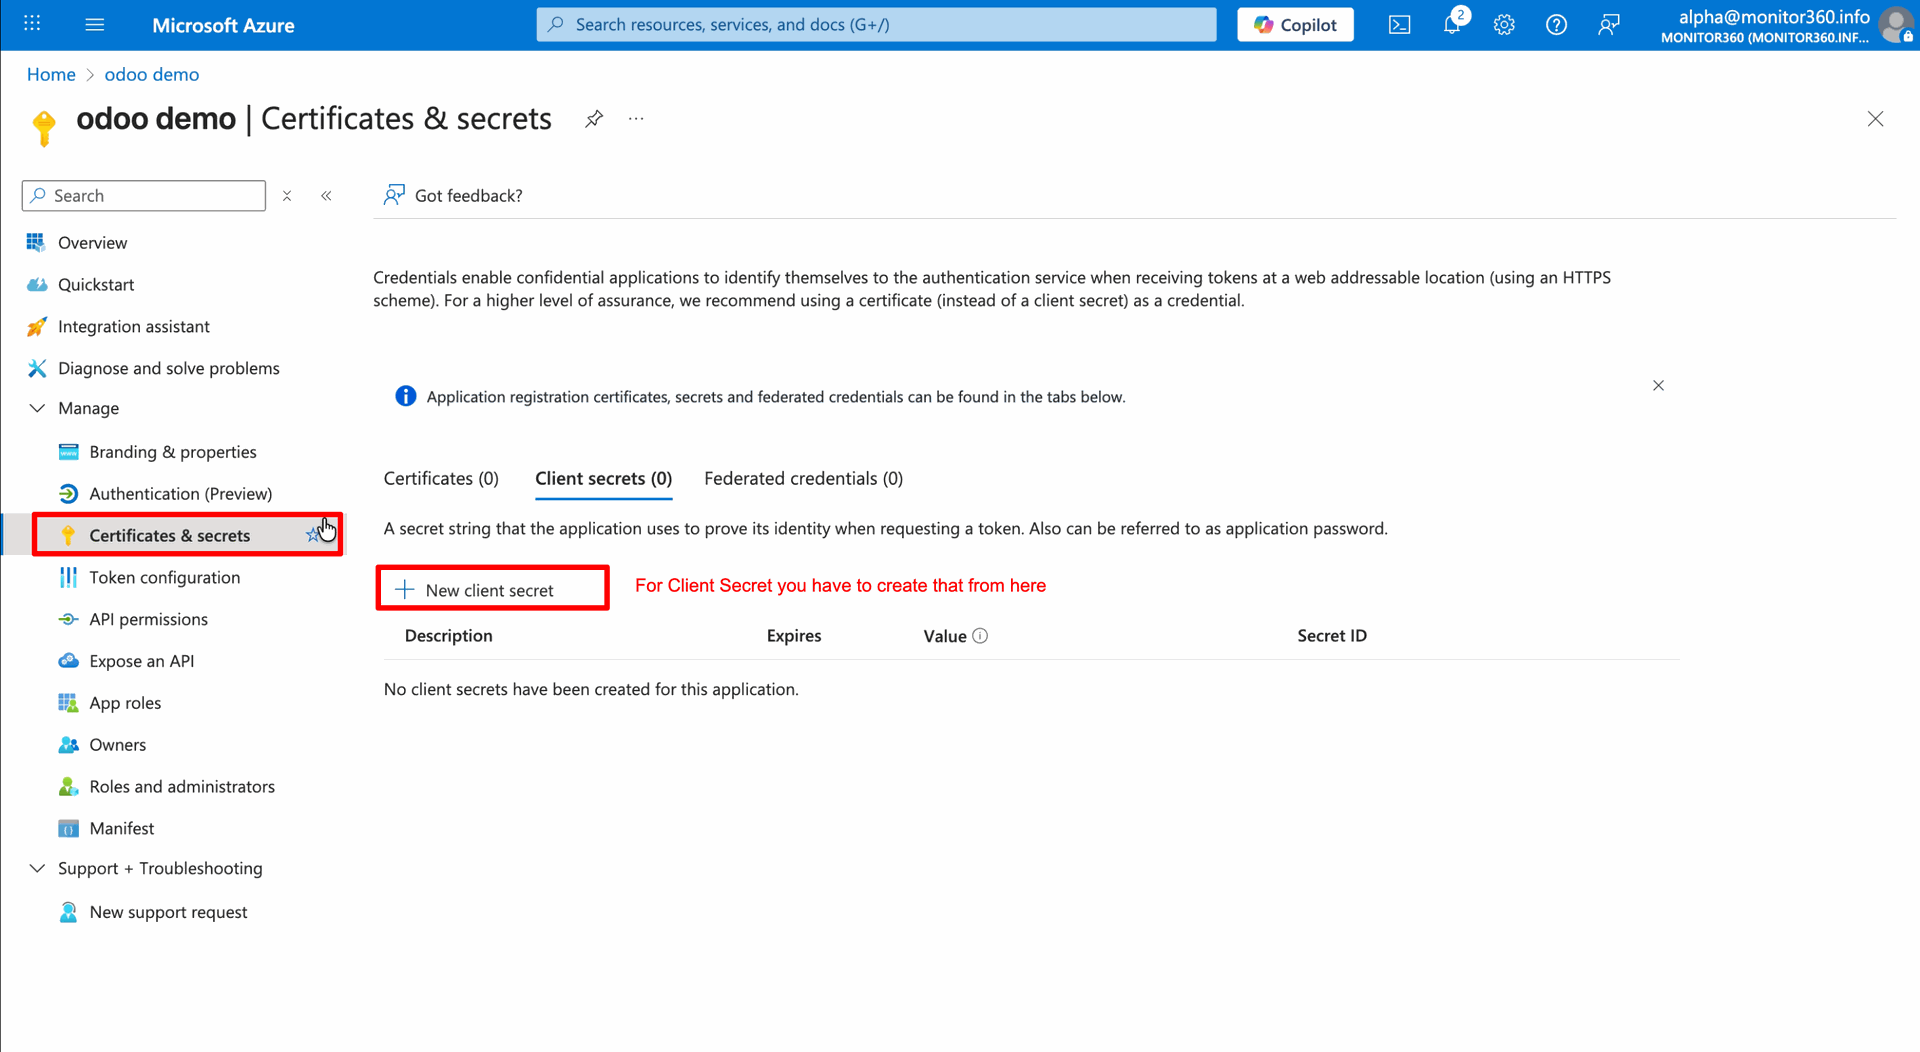Favorite Certificates & secrets with the star

tap(313, 535)
